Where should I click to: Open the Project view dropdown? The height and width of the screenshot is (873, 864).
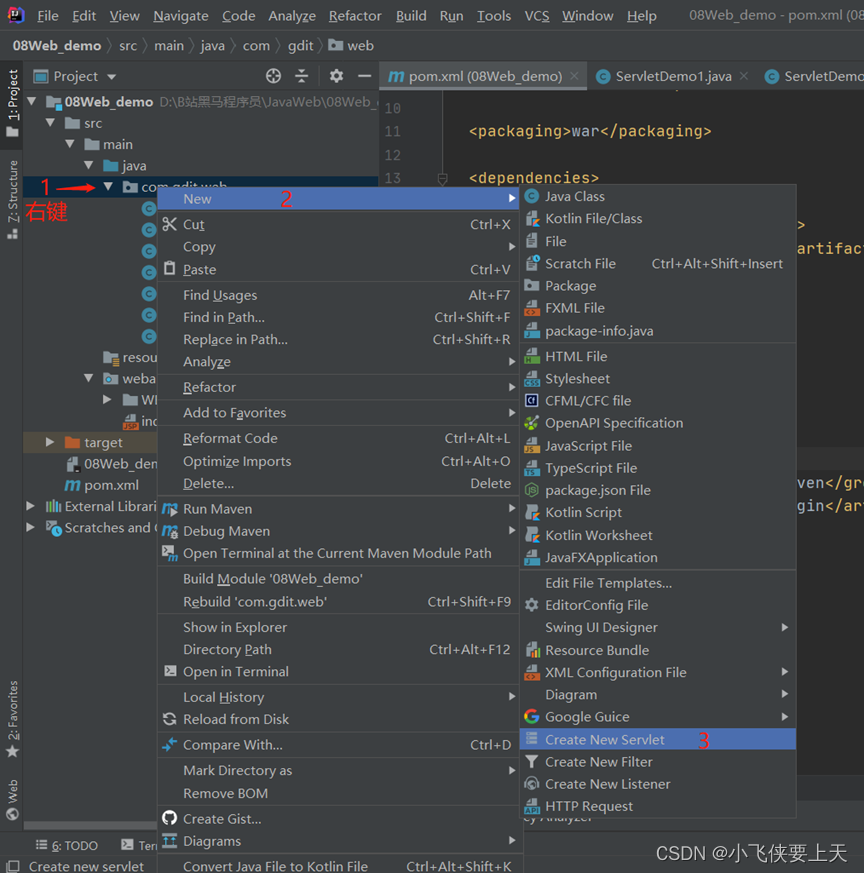(111, 77)
